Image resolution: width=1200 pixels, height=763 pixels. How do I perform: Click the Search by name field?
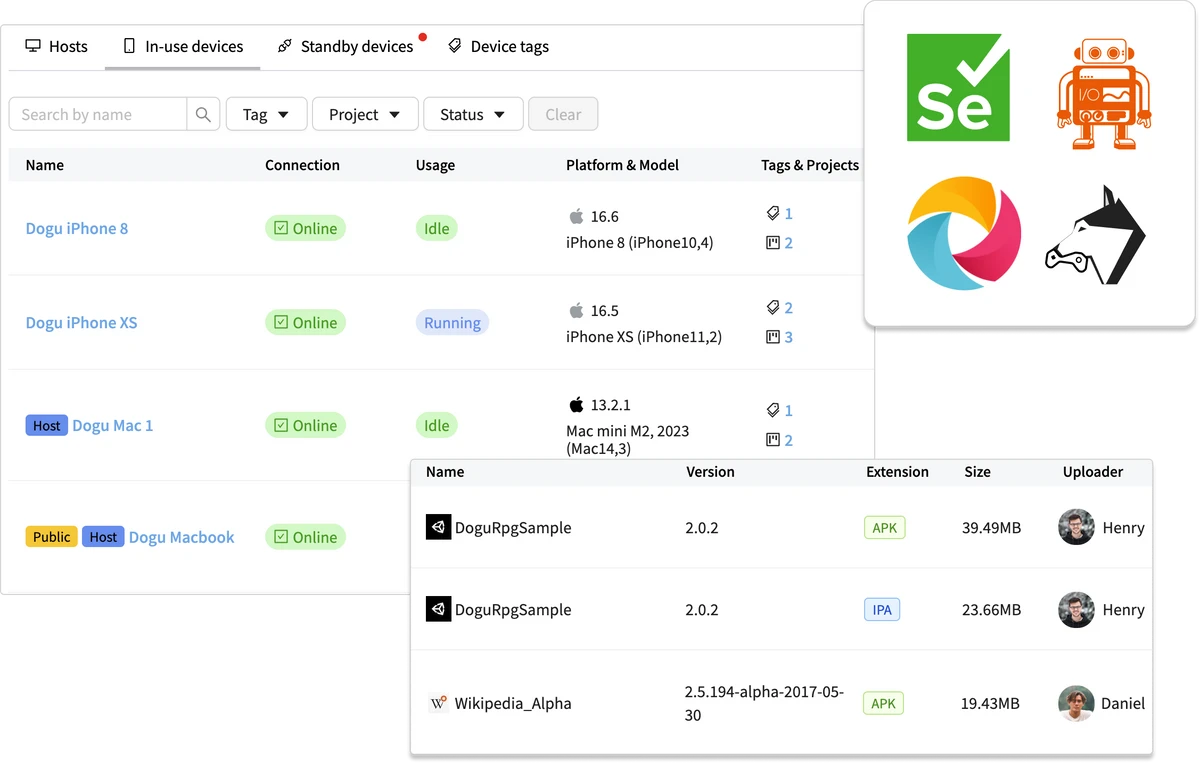[x=98, y=114]
